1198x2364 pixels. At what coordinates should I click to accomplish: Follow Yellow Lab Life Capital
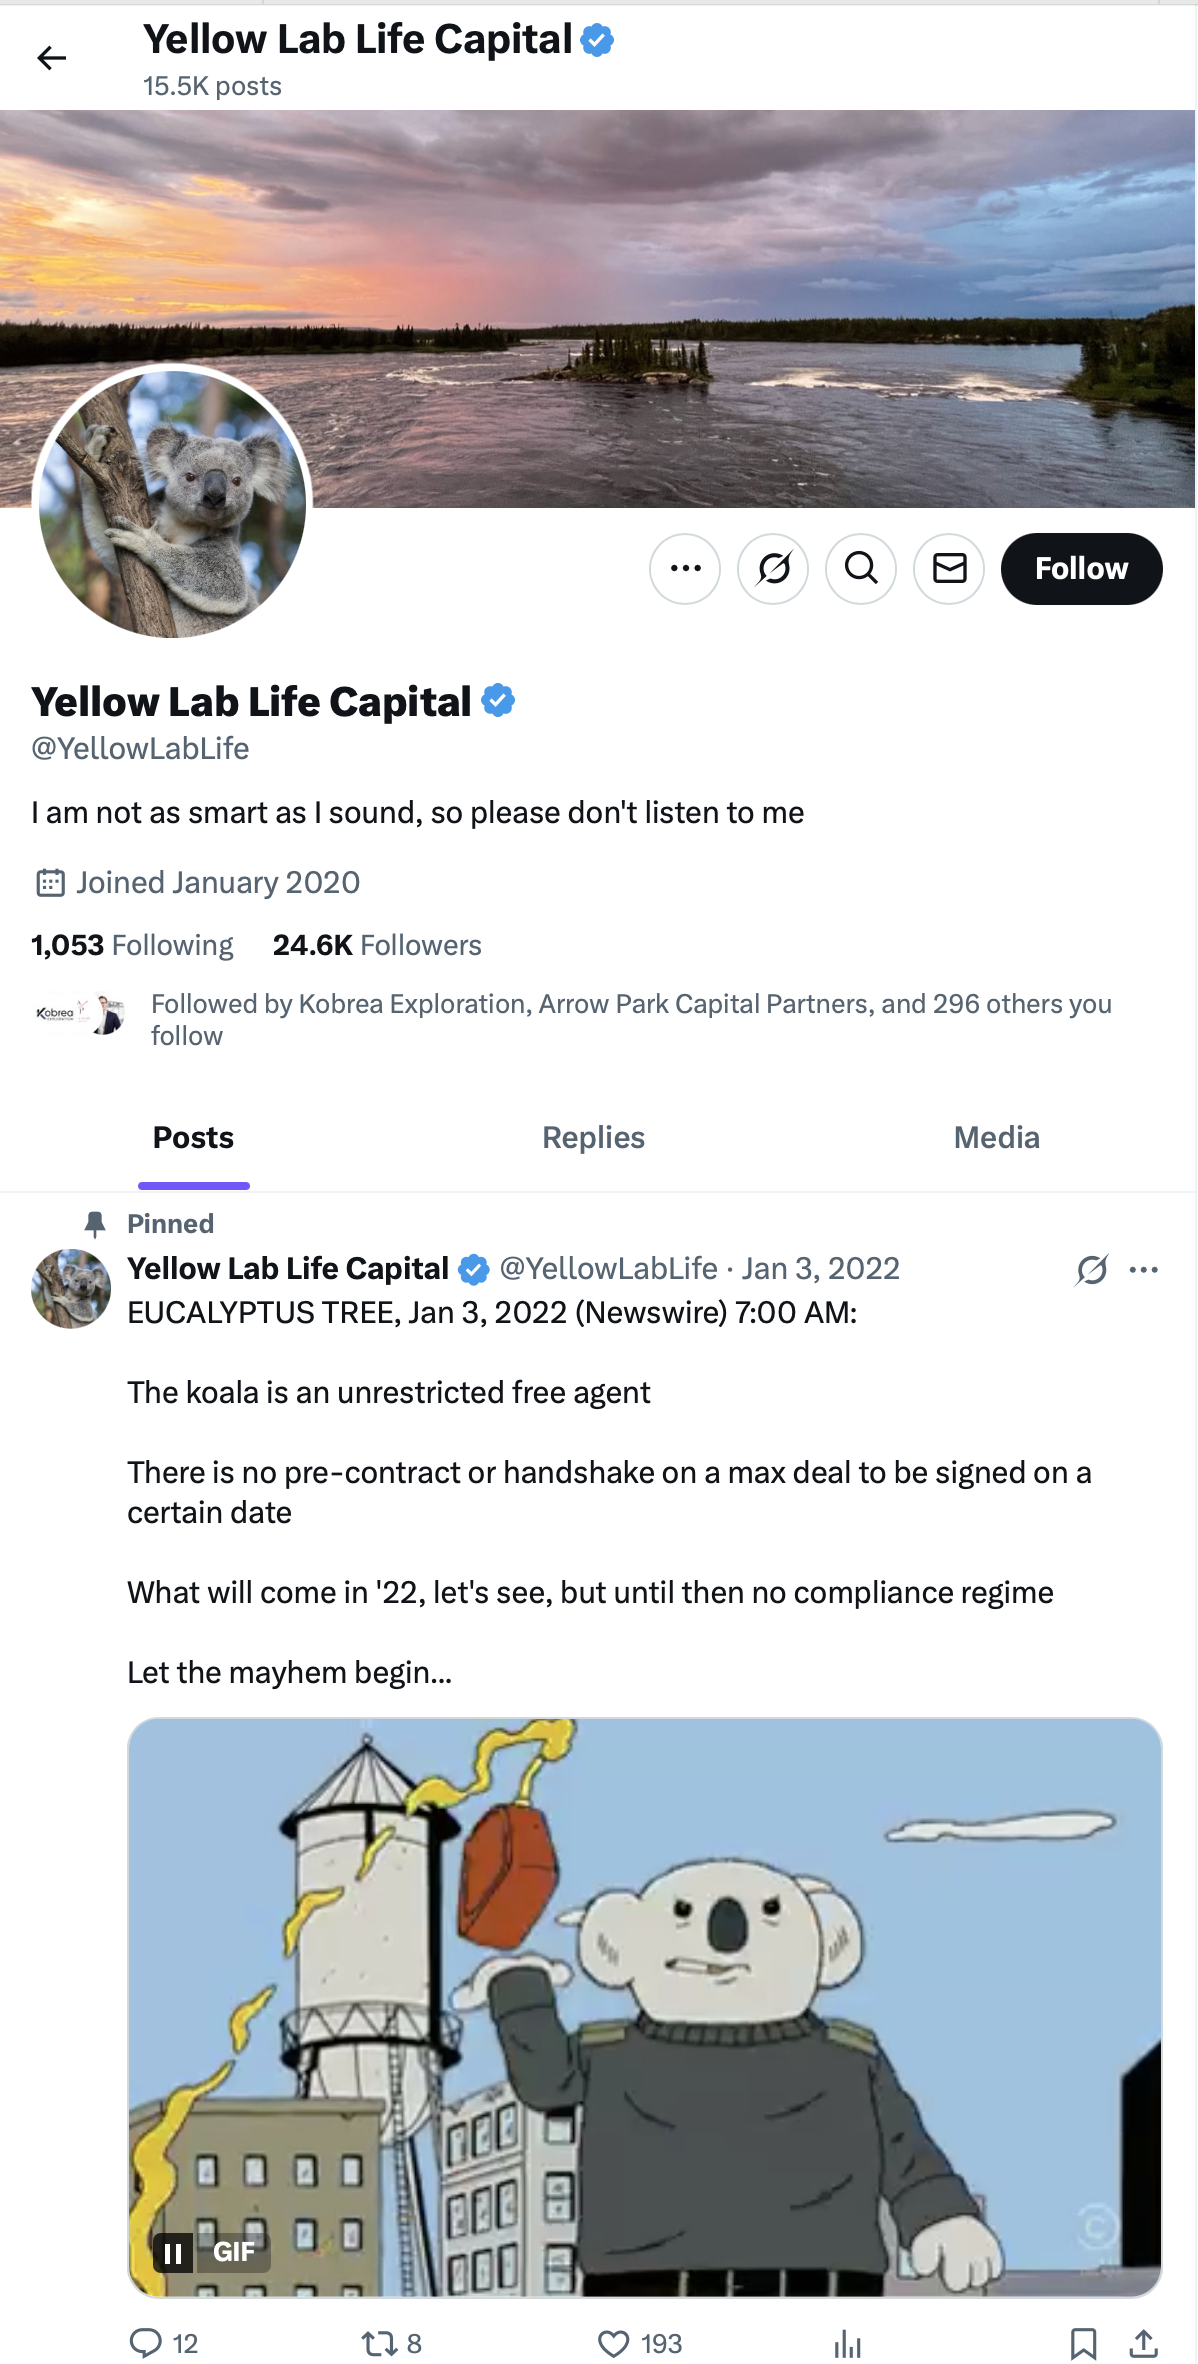(x=1081, y=569)
